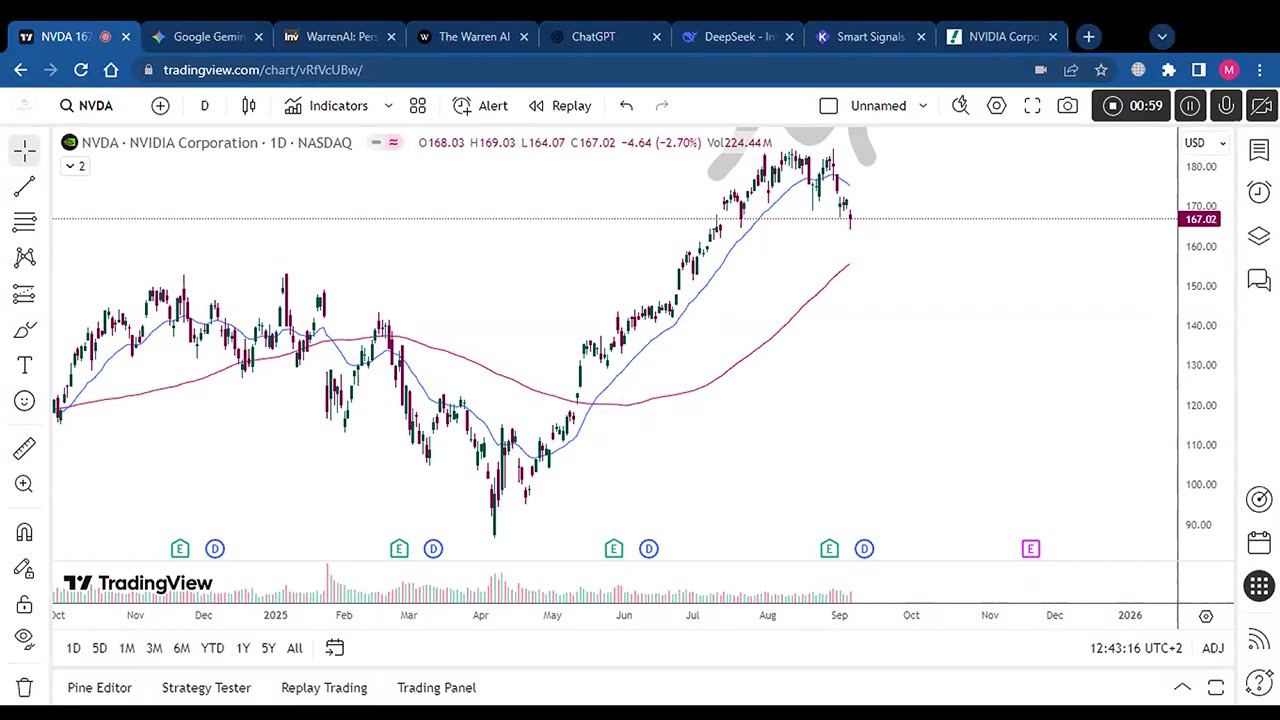Start bar Replay mode
1280x720 pixels.
[x=560, y=105]
